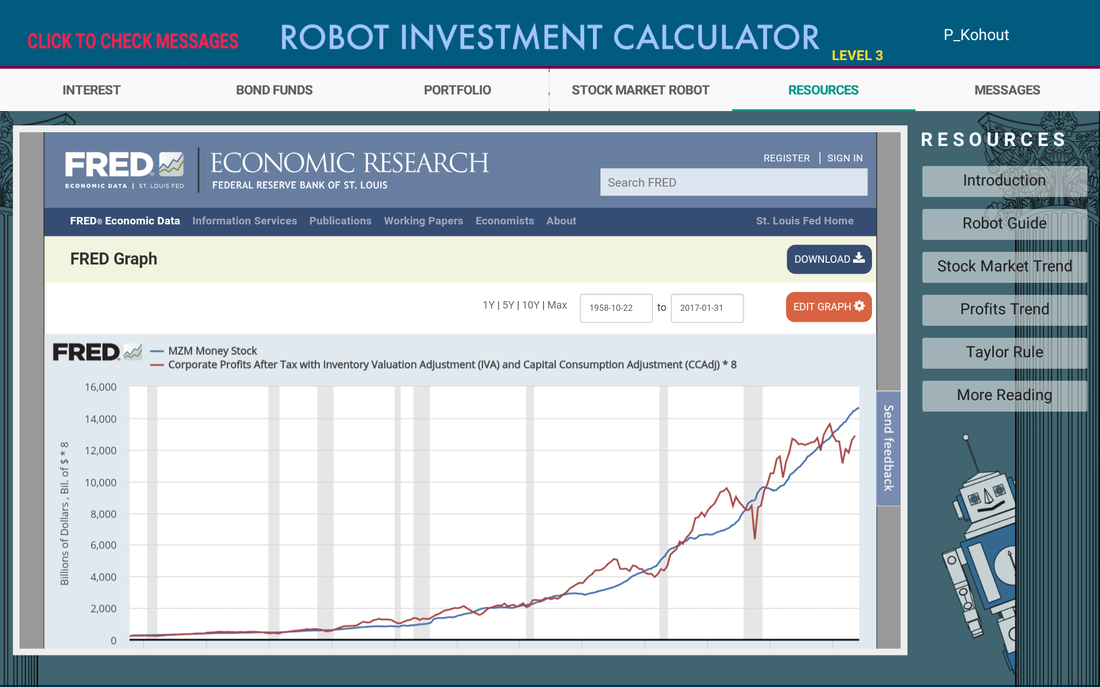Open the MESSAGES tab
1100x687 pixels.
pos(1007,90)
